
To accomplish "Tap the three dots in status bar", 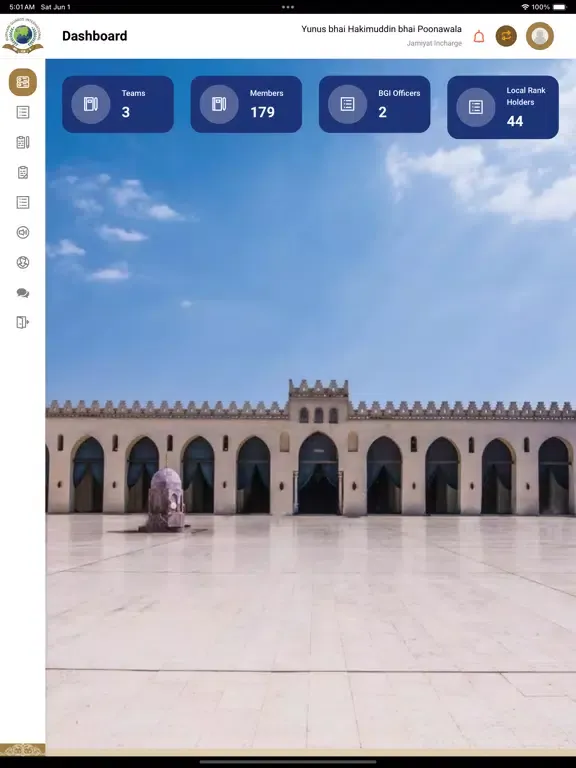I will pyautogui.click(x=288, y=7).
